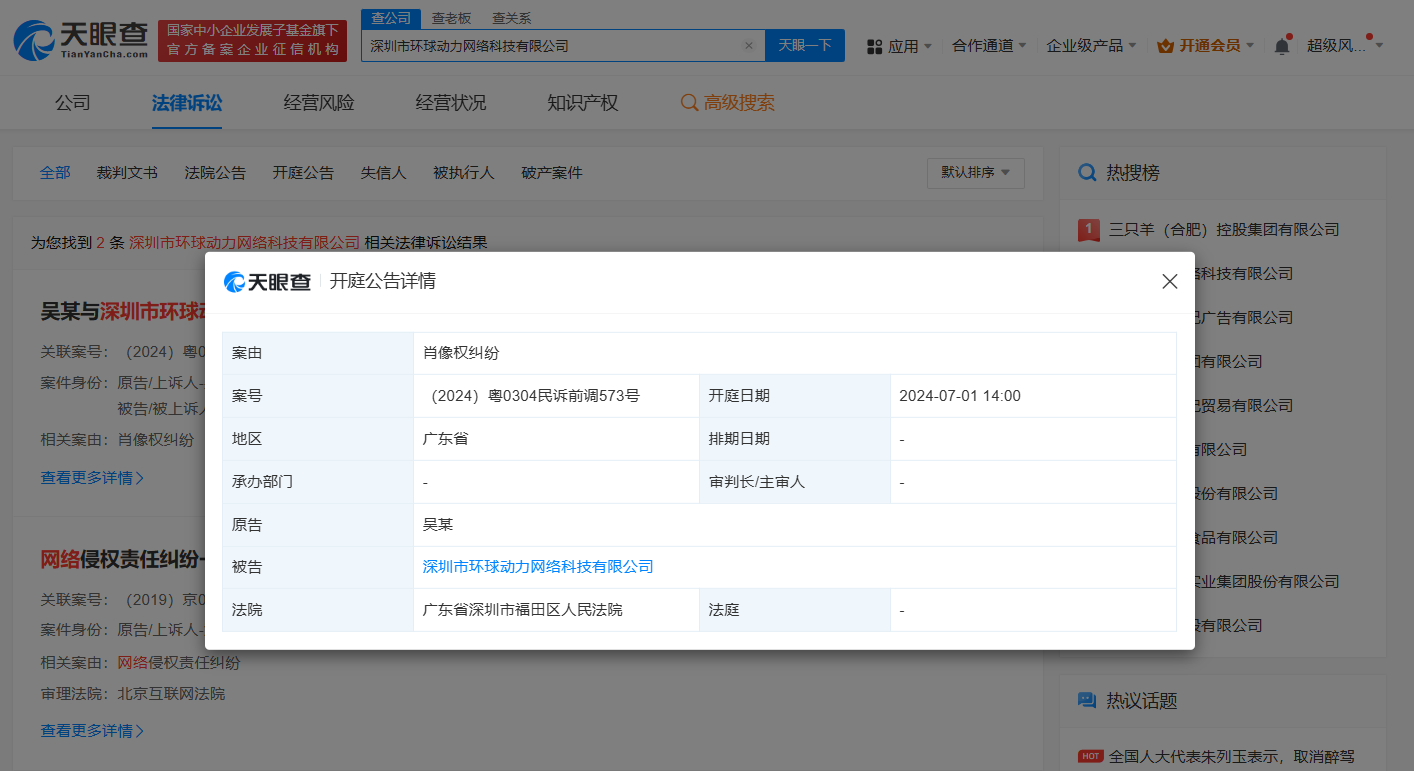Switch to the 查老板 search tab
The height and width of the screenshot is (771, 1414).
452,18
